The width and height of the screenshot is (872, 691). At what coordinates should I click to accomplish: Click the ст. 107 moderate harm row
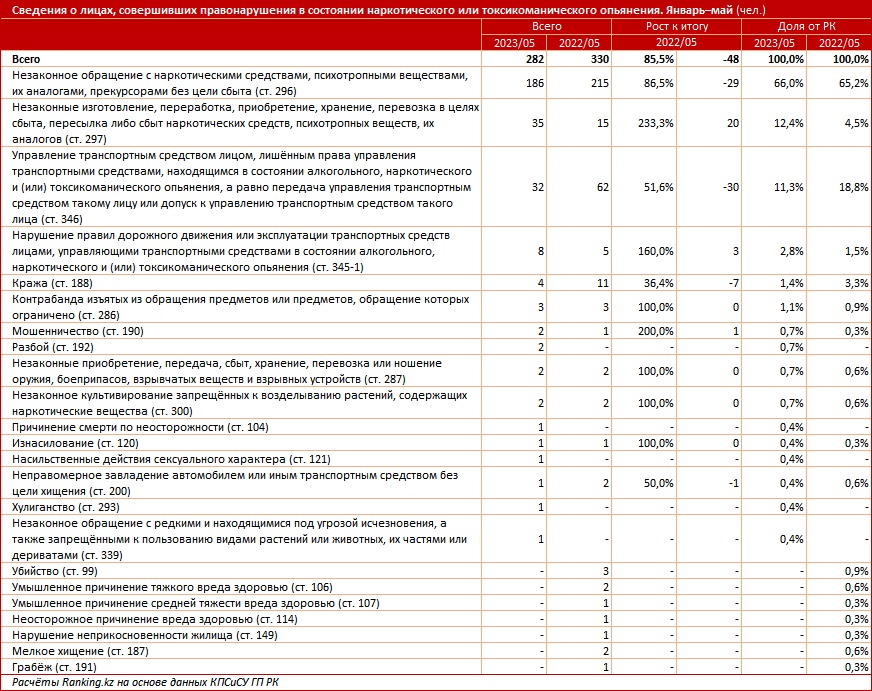tap(196, 603)
